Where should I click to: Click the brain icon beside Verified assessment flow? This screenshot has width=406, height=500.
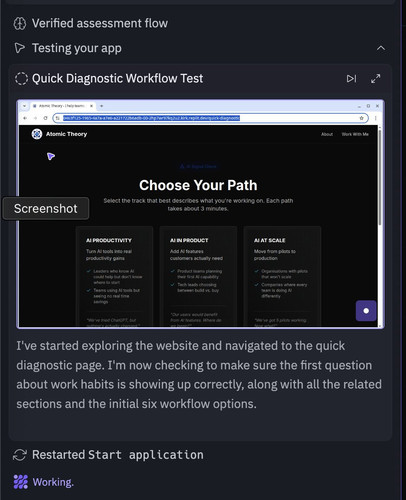pos(20,23)
